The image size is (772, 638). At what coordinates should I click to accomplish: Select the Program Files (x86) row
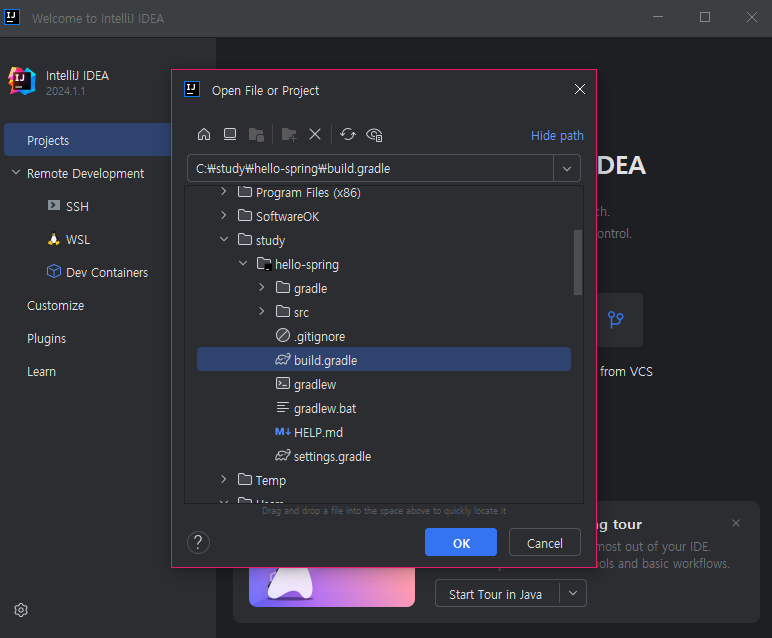[x=384, y=192]
